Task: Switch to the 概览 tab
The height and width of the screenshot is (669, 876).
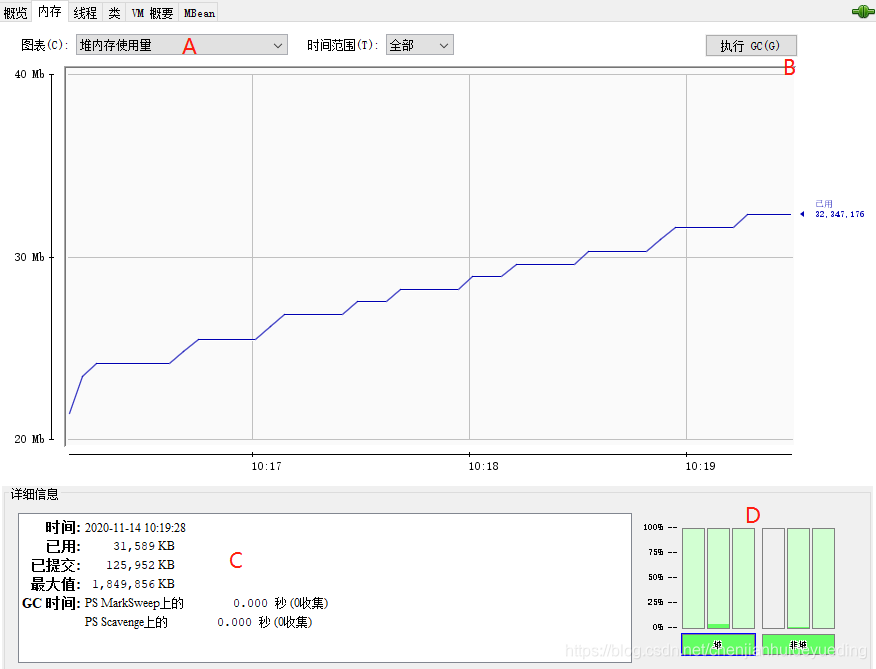Action: 15,13
